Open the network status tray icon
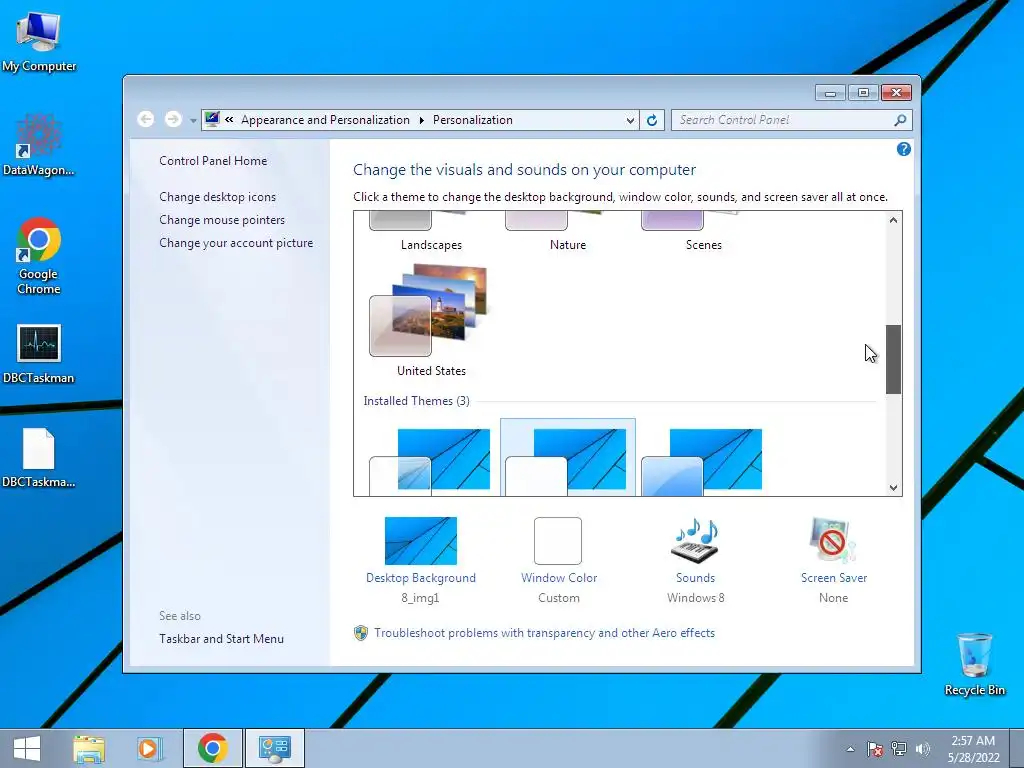This screenshot has height=768, width=1024. coord(899,749)
